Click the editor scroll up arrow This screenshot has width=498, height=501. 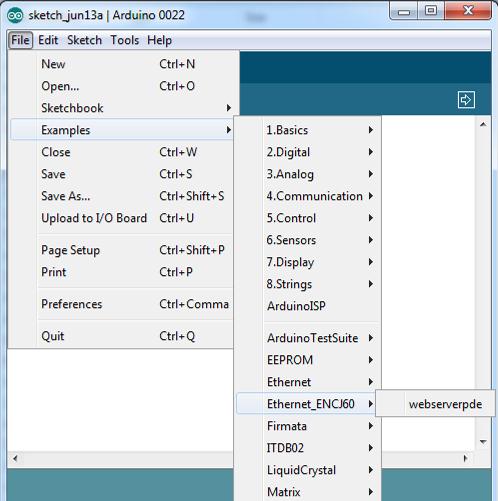click(483, 125)
